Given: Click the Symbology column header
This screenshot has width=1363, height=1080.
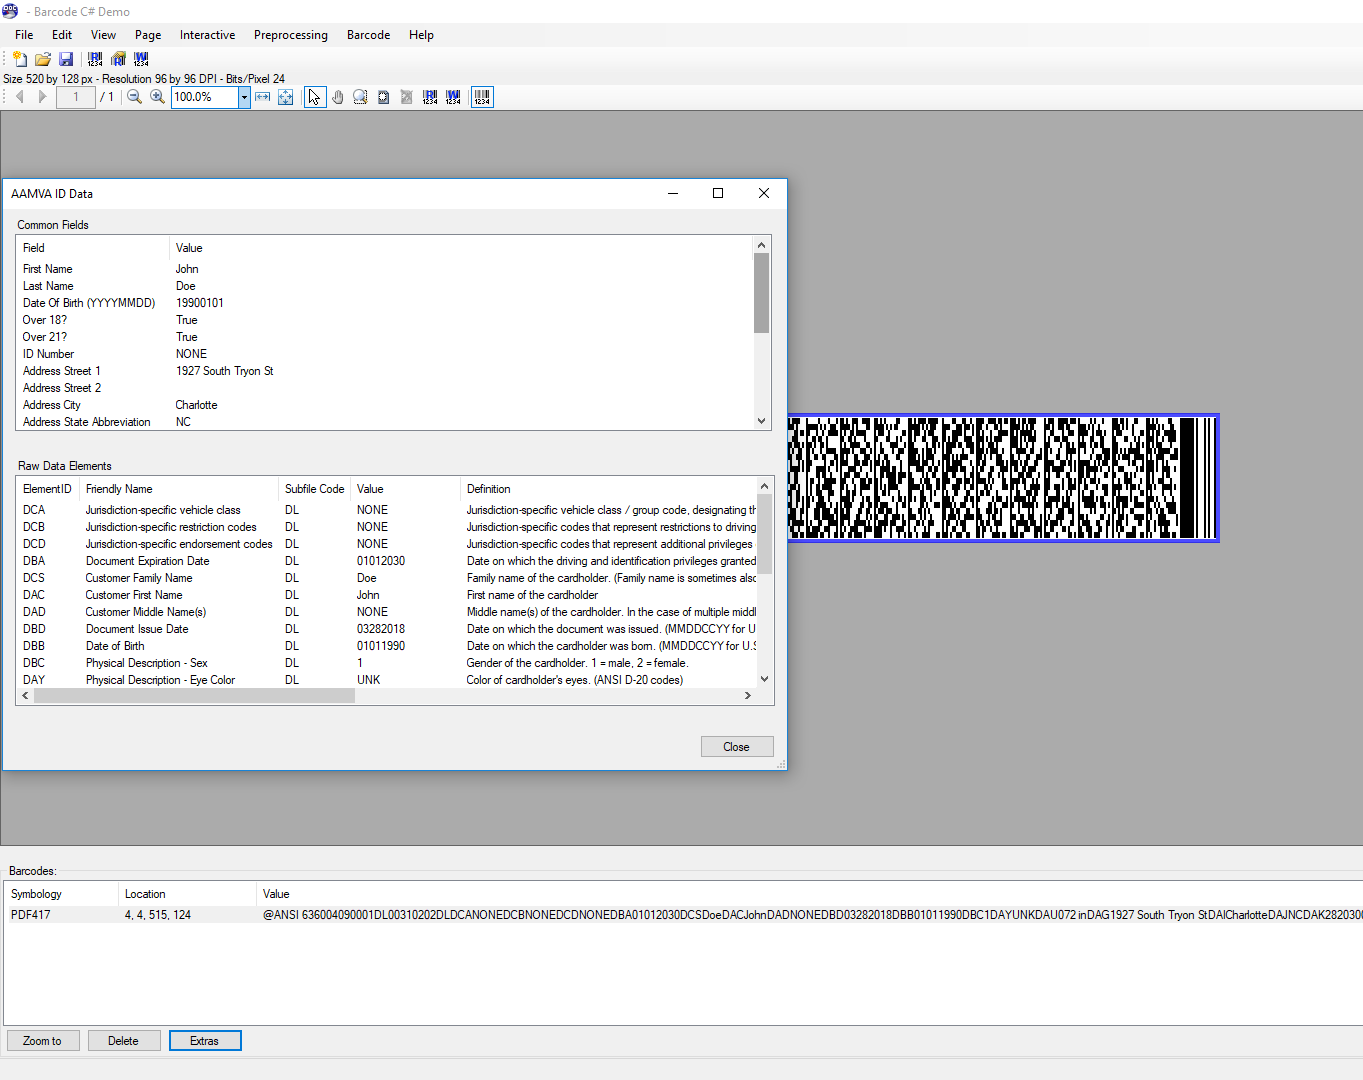Looking at the screenshot, I should point(61,894).
